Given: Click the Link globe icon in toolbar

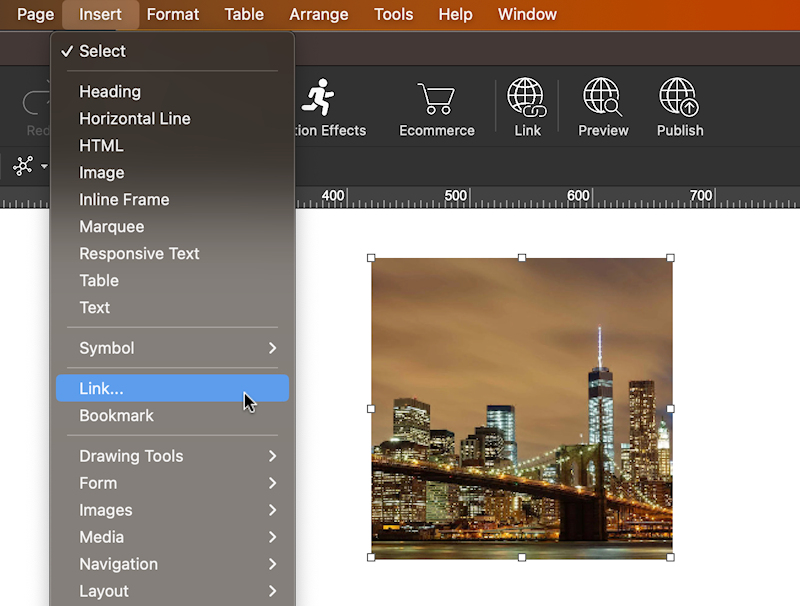Looking at the screenshot, I should point(527,98).
